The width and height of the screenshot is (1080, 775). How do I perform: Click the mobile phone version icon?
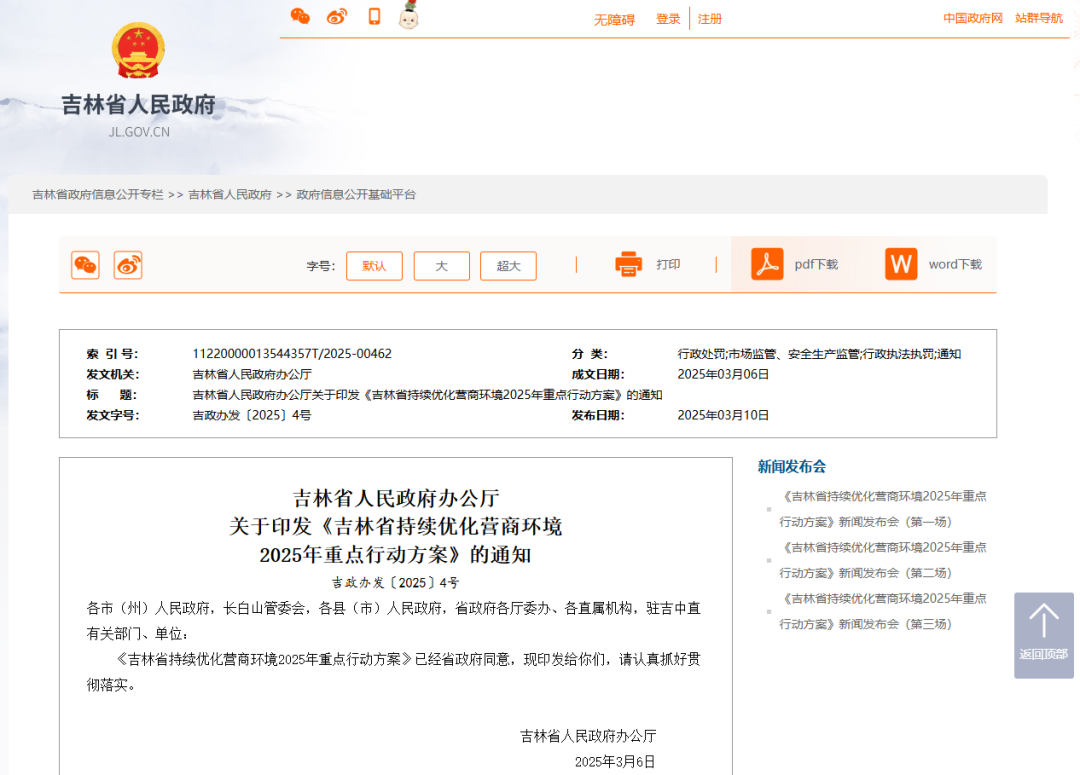373,16
